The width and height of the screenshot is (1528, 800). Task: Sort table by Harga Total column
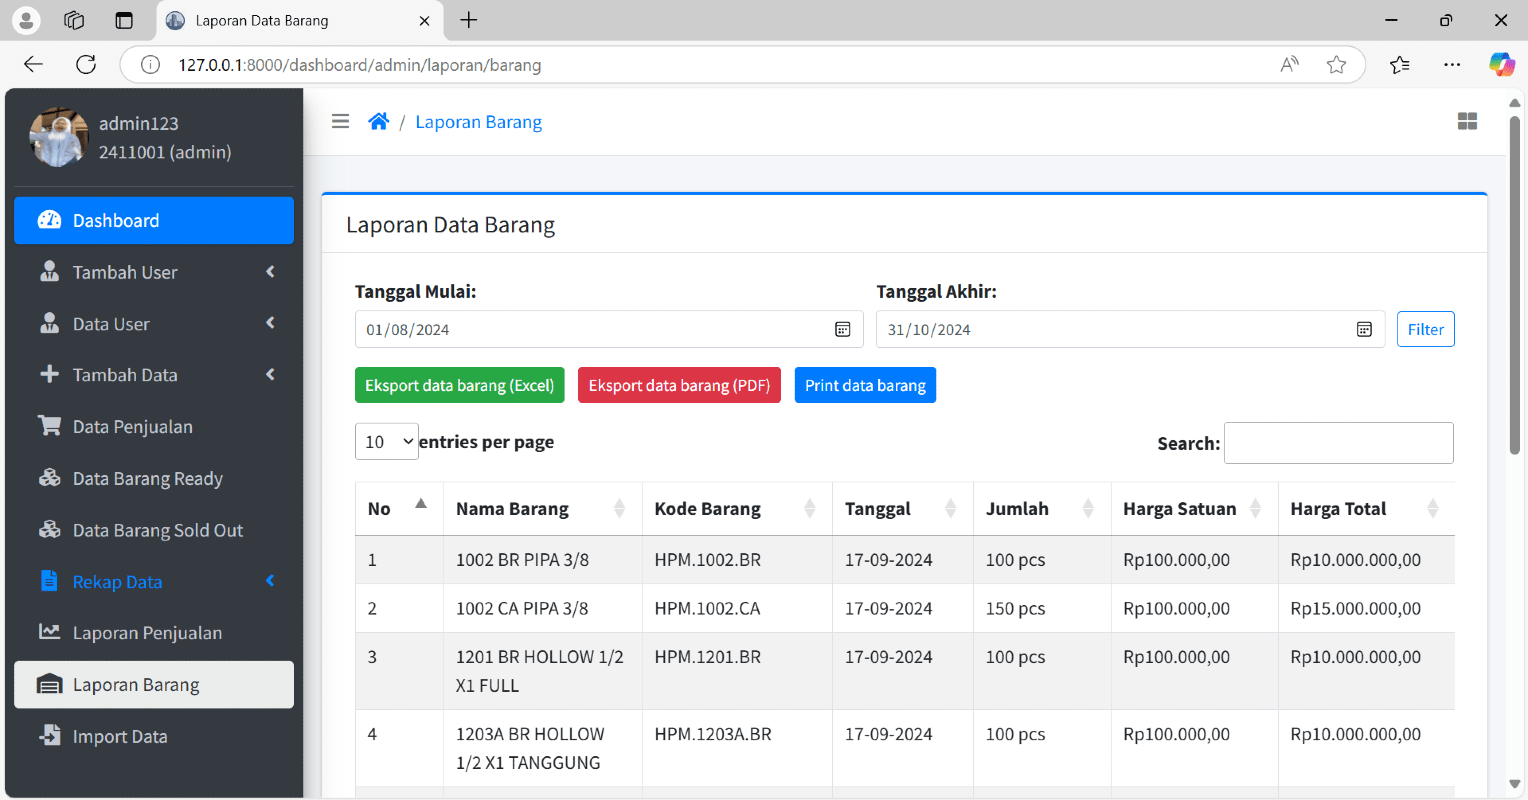1366,509
